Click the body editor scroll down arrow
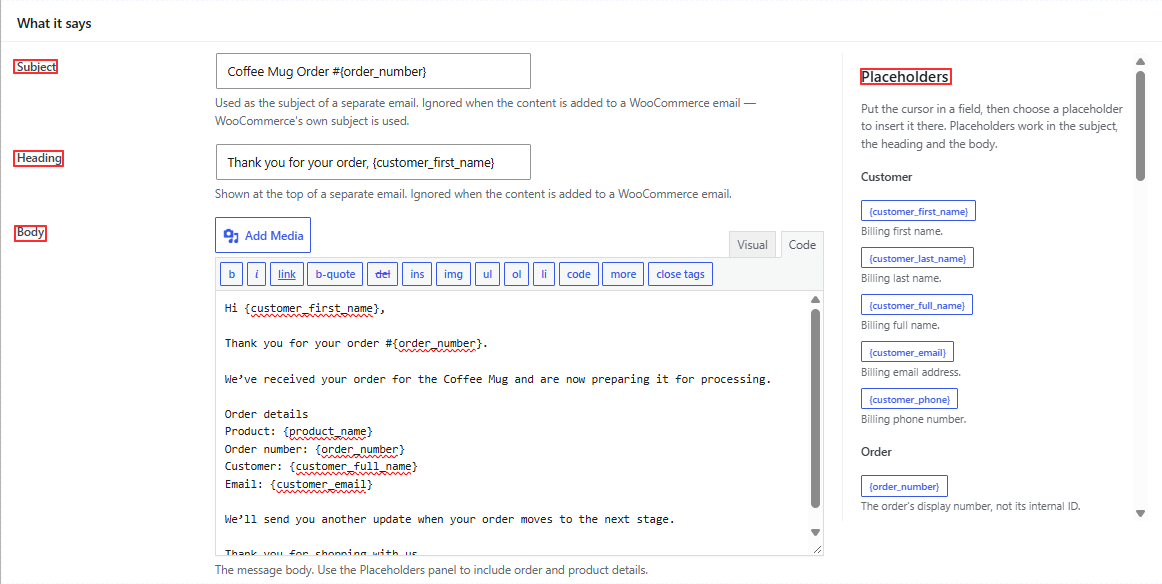Screen dimensions: 1162x584 point(815,532)
